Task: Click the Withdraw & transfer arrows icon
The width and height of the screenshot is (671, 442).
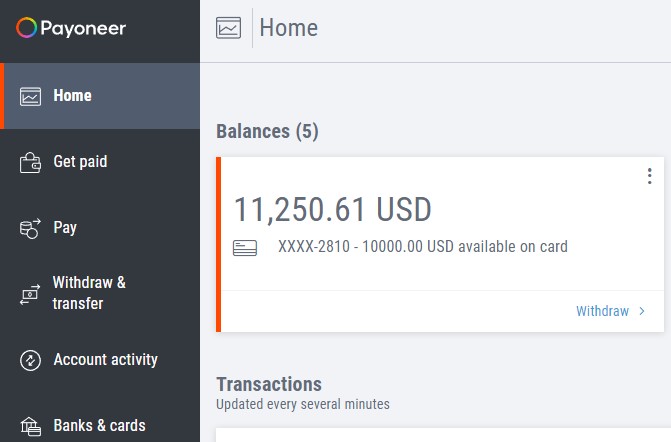Action: click(x=30, y=294)
